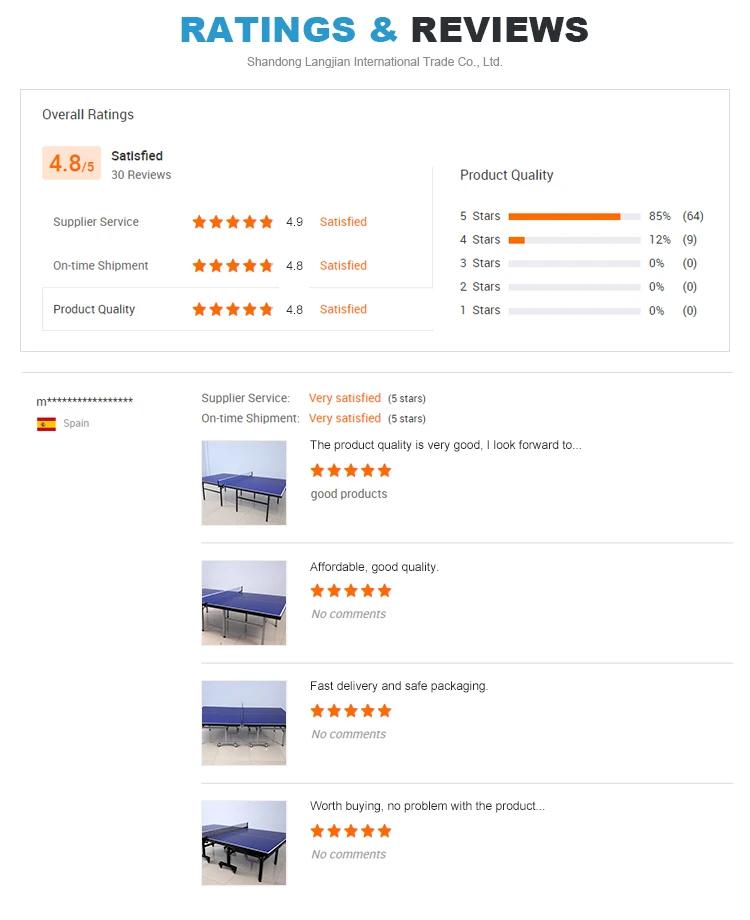The image size is (750, 920).
Task: Open fourth review's folded table thumbnail
Action: [x=244, y=843]
